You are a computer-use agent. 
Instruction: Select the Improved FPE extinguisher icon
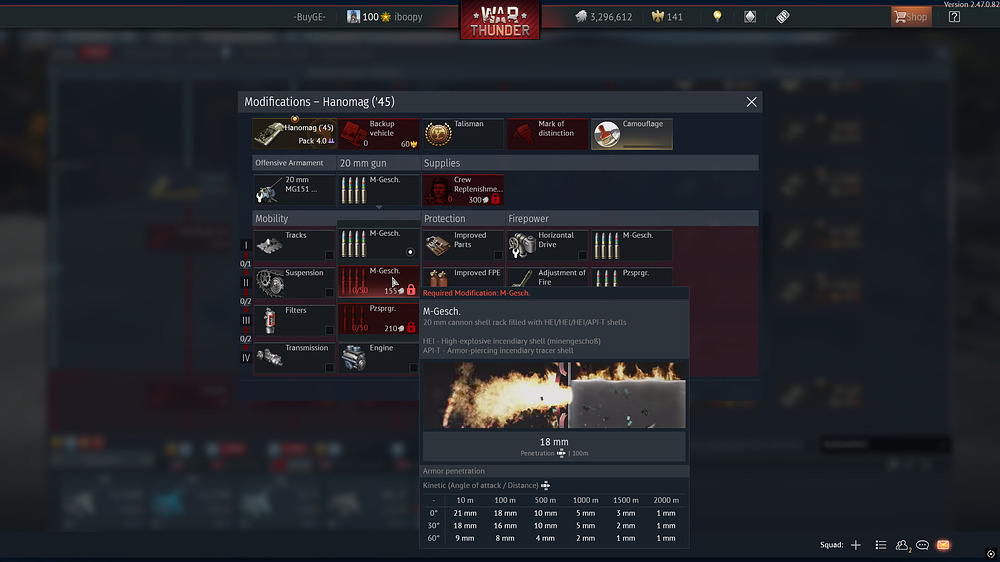click(x=438, y=277)
